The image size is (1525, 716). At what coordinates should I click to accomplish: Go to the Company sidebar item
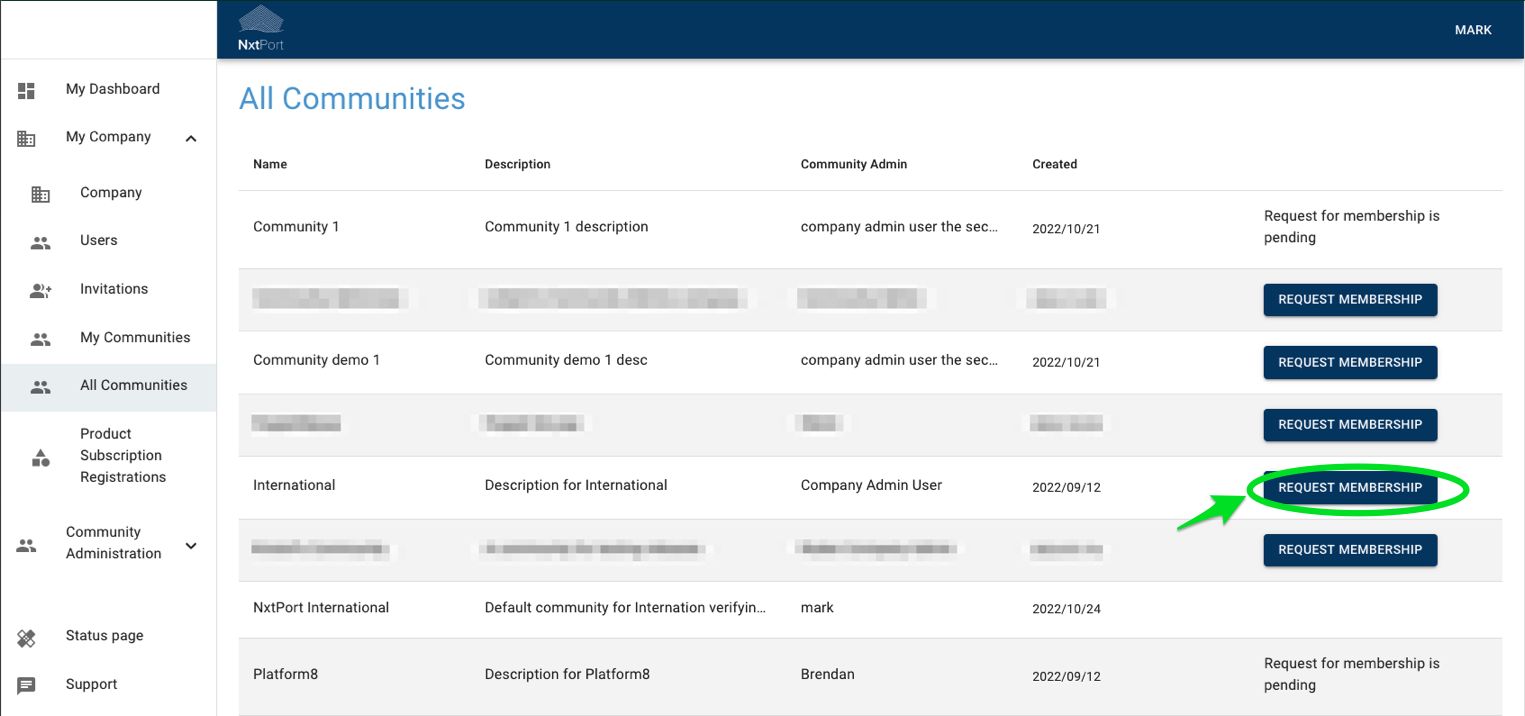tap(111, 193)
